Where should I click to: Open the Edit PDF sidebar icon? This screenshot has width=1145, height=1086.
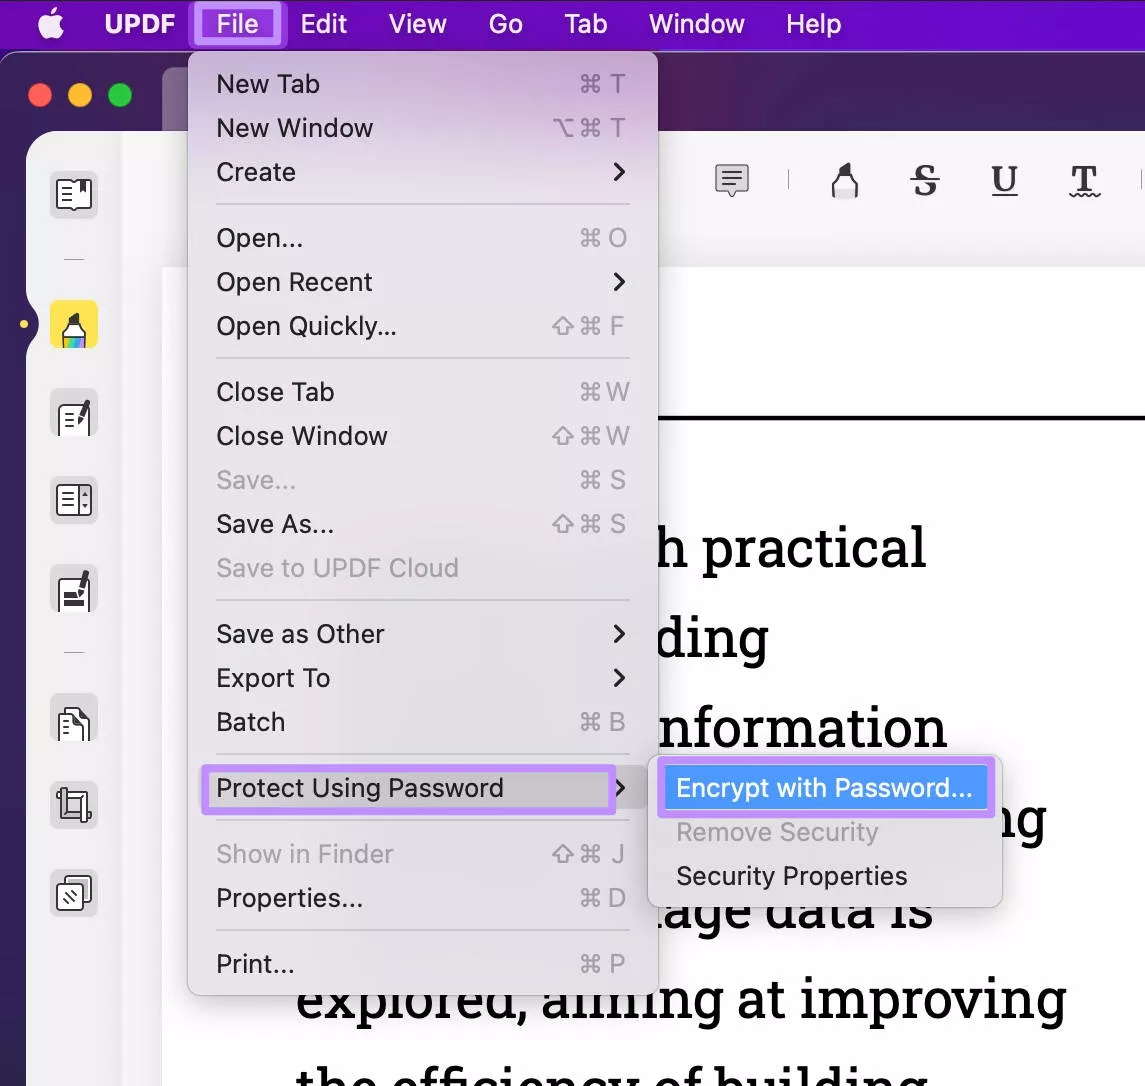74,414
